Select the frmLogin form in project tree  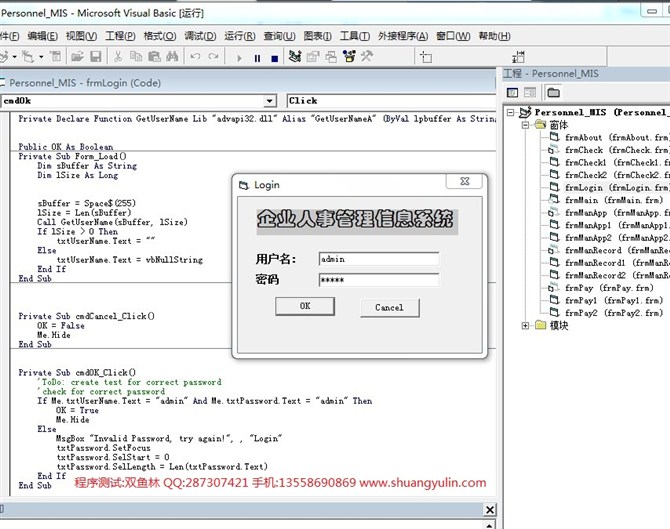pos(612,187)
